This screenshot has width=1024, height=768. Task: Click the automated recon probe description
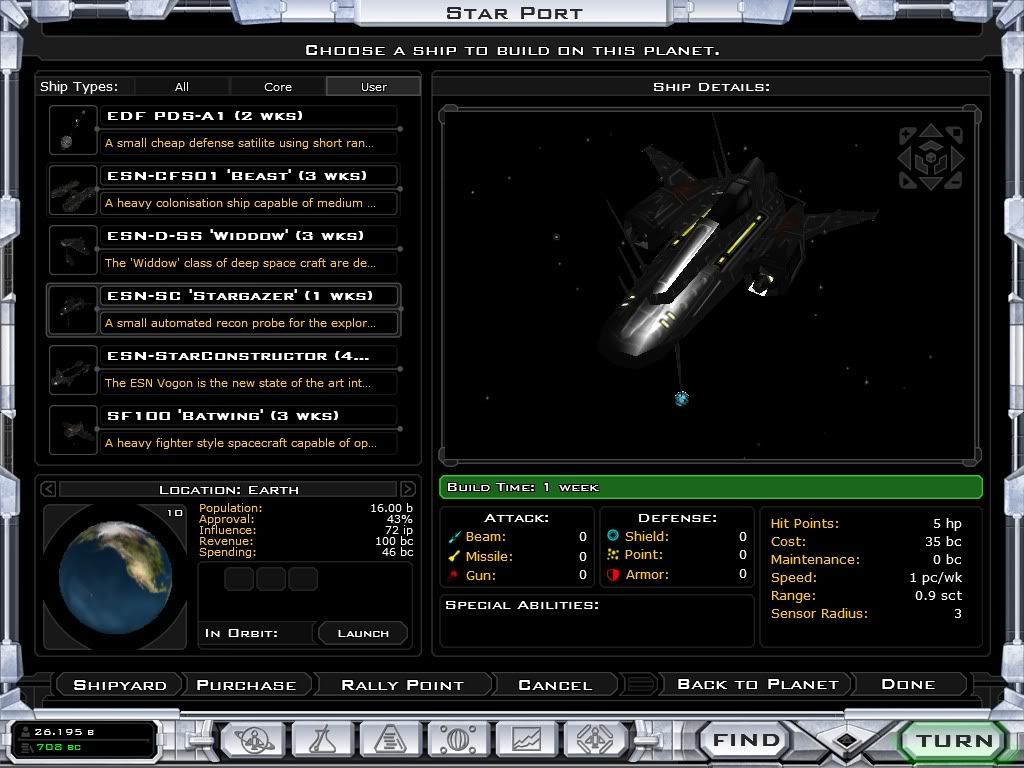pyautogui.click(x=248, y=323)
